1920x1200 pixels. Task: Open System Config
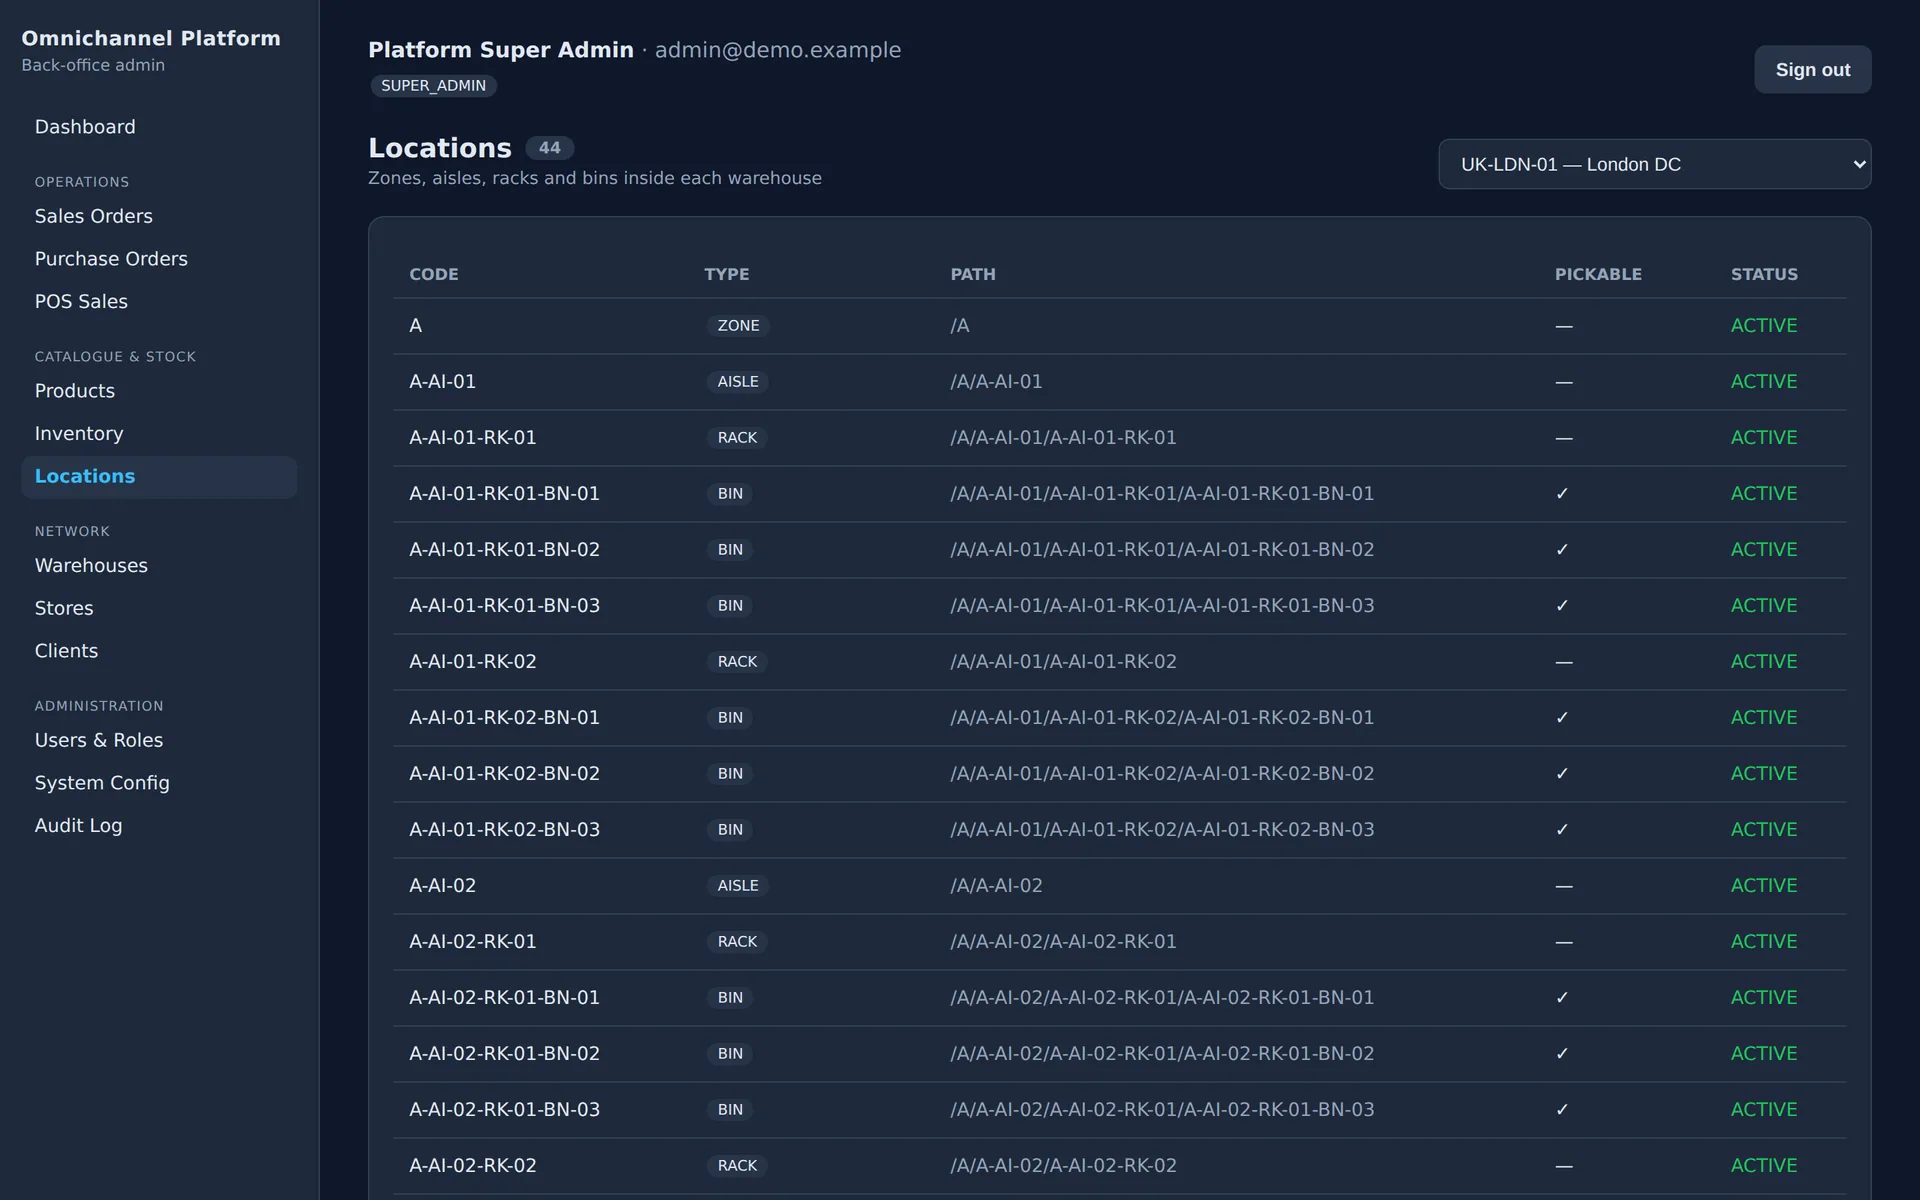[159, 783]
